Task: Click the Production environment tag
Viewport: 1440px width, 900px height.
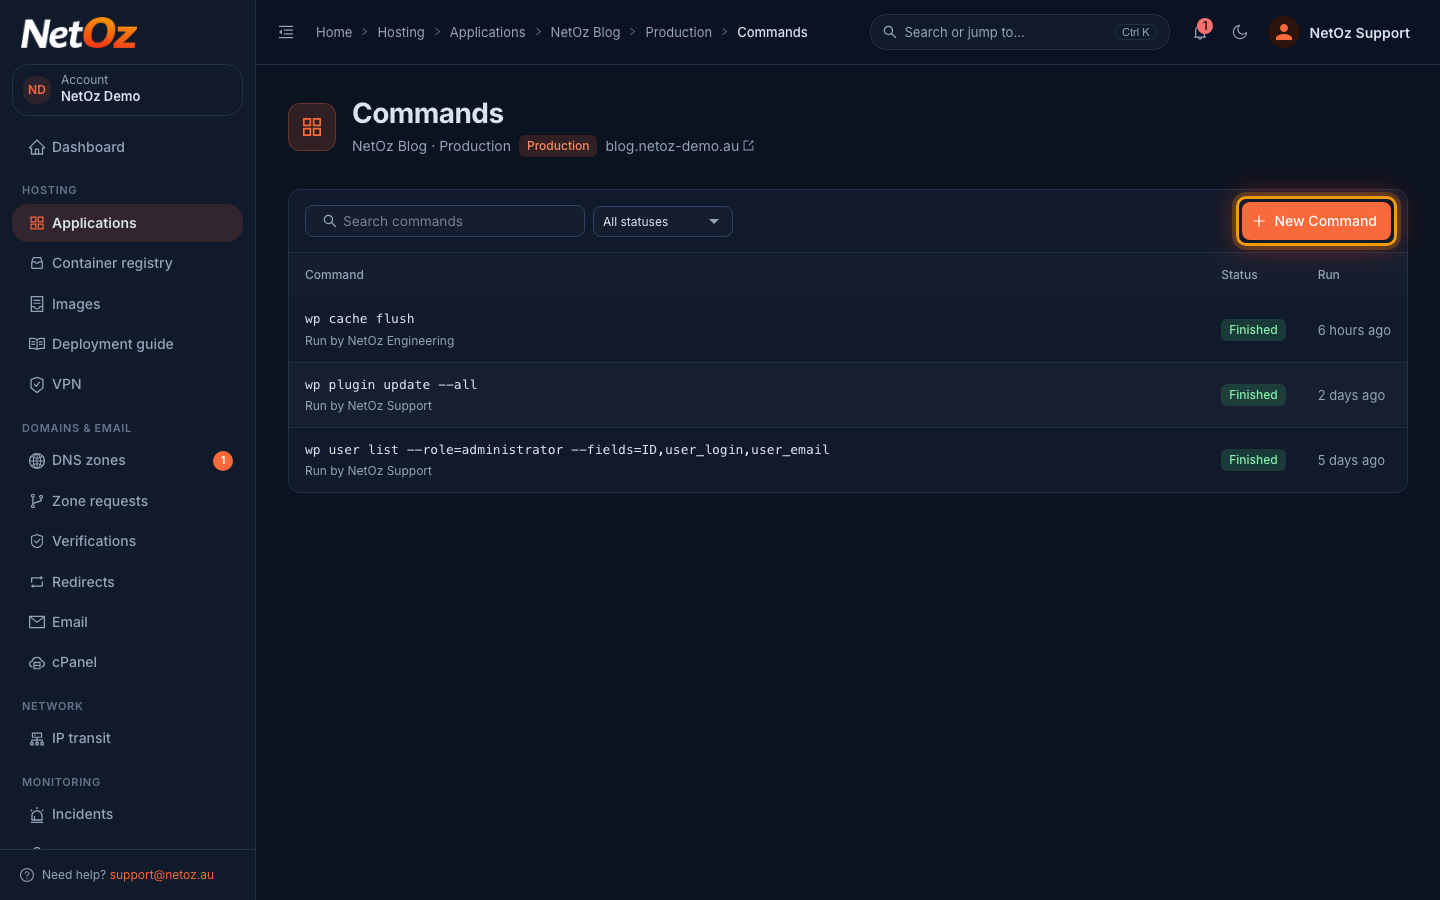Action: (x=558, y=146)
